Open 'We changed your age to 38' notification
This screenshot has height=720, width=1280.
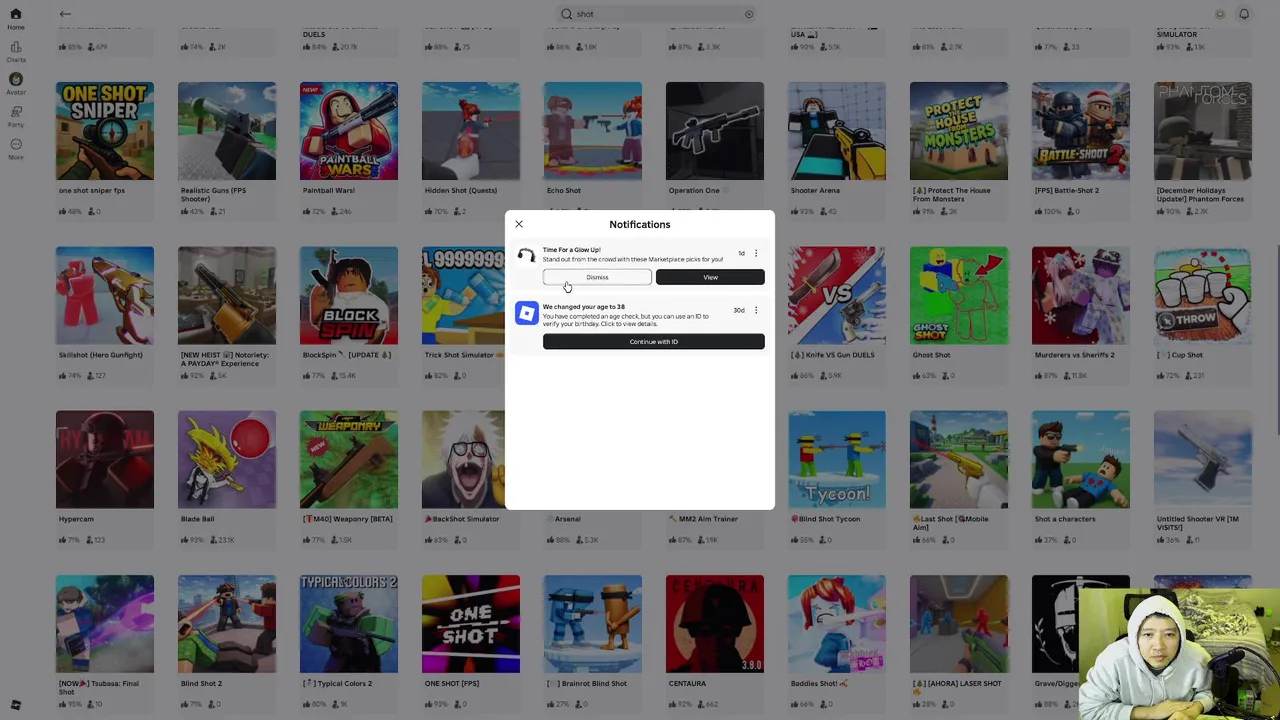[x=584, y=307]
